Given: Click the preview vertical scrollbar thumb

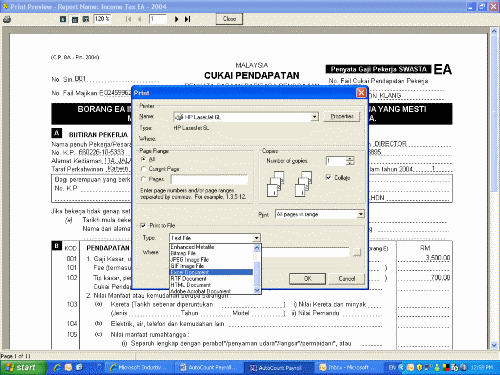Looking at the screenshot, I should pos(494,113).
